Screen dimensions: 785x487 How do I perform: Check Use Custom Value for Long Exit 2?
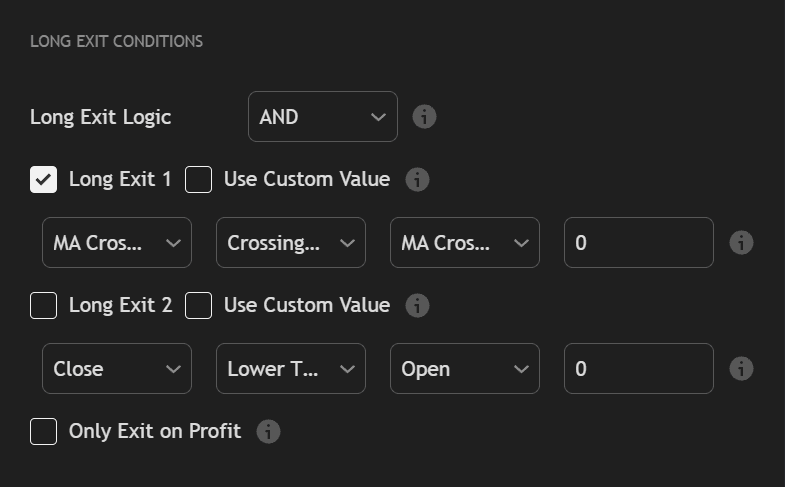coord(199,305)
